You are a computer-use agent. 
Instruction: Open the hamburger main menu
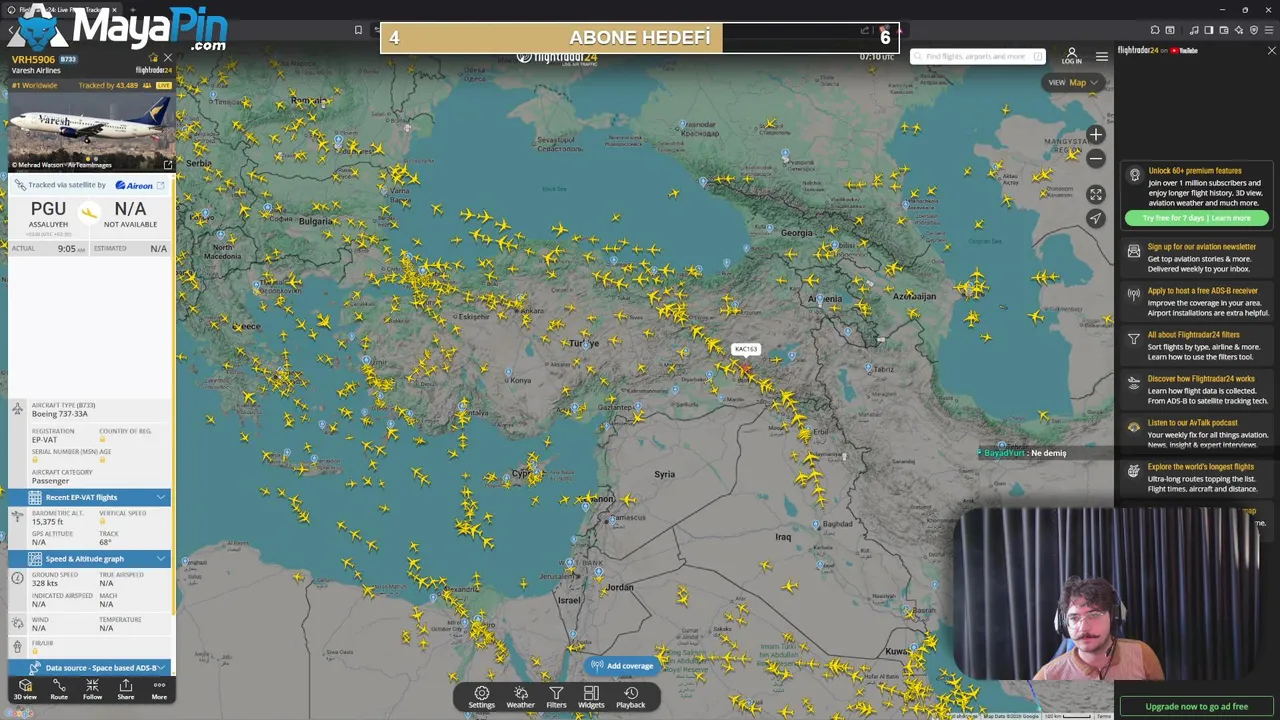point(1102,56)
